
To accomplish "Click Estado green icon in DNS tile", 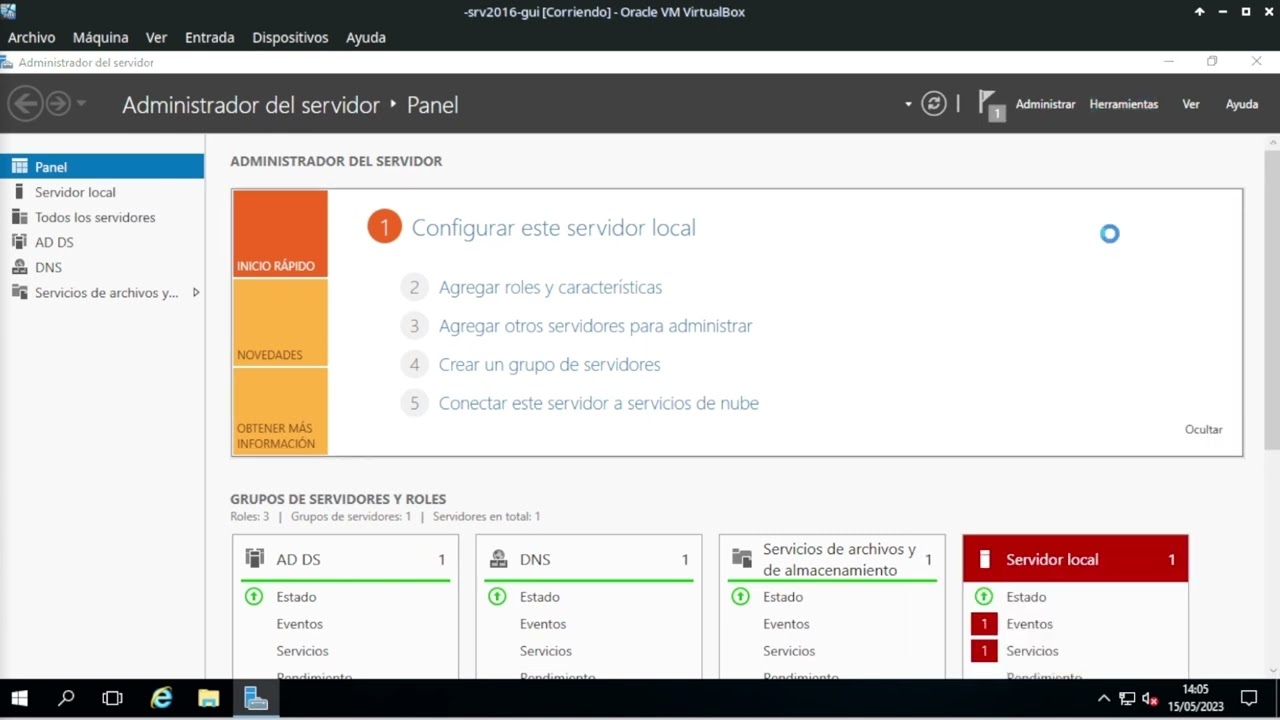I will pos(497,597).
